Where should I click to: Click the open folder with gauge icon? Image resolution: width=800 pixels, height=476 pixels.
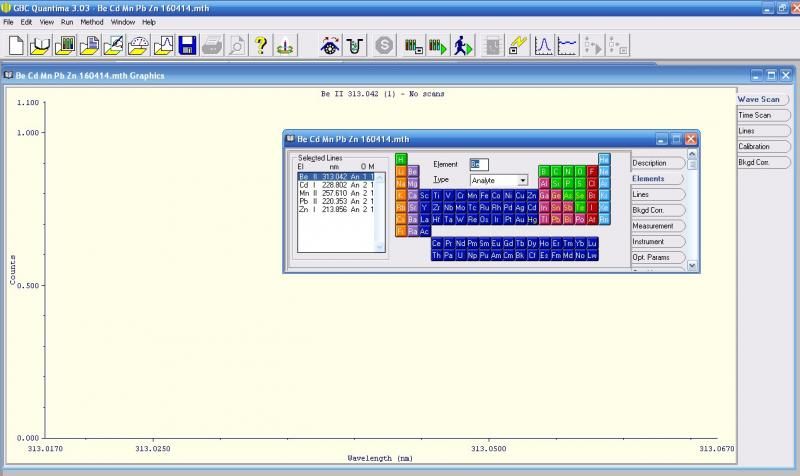click(138, 45)
